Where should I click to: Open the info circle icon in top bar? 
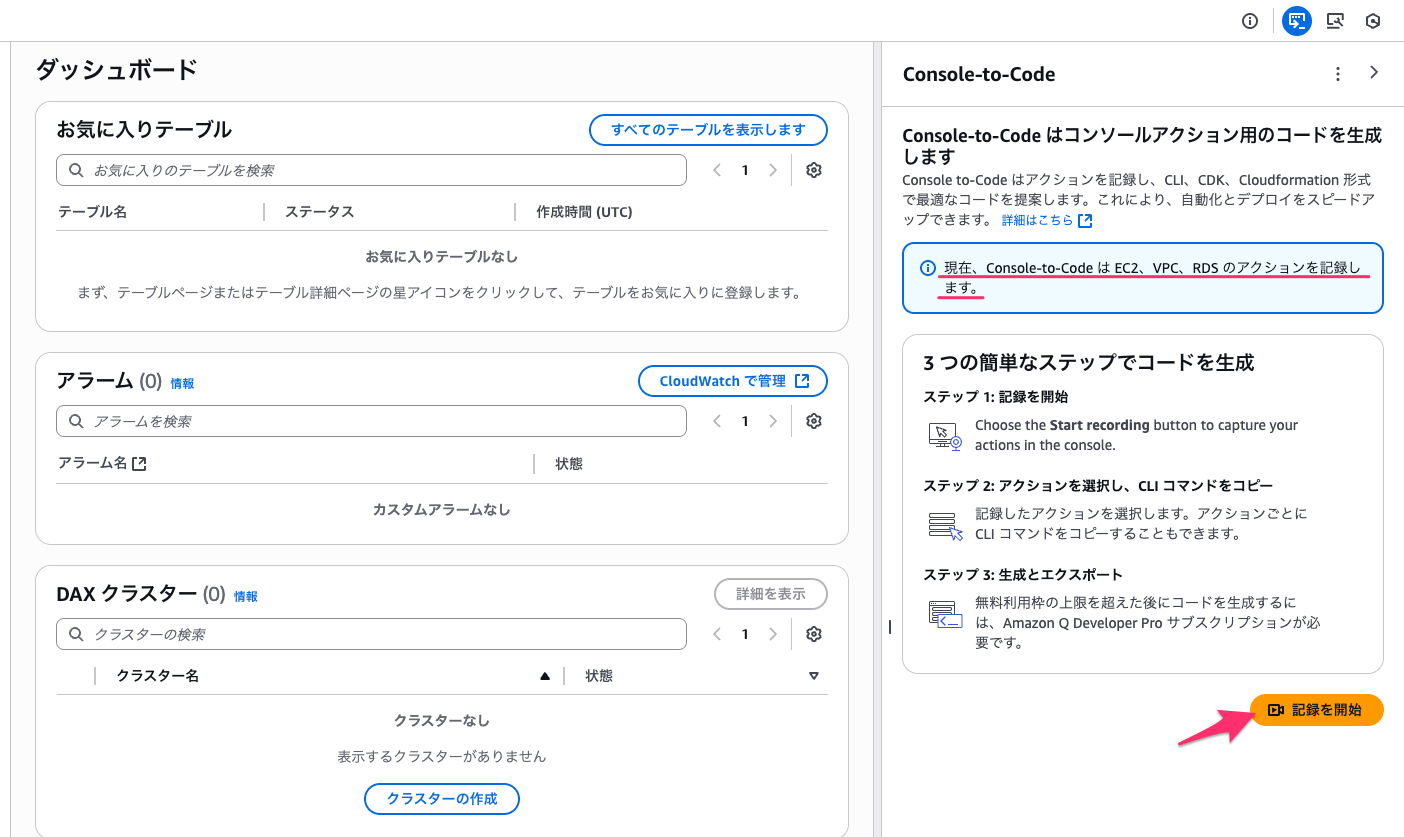[x=1249, y=21]
